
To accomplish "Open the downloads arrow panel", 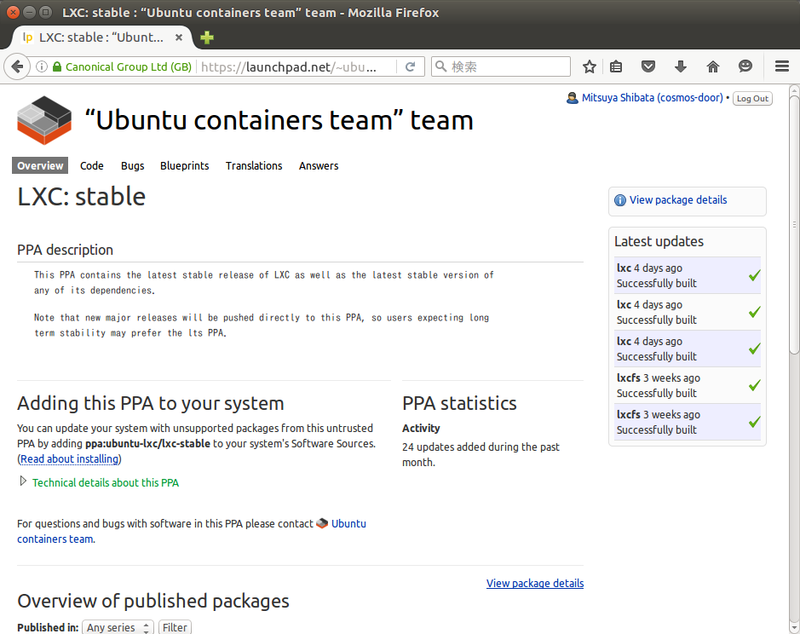I will point(681,67).
